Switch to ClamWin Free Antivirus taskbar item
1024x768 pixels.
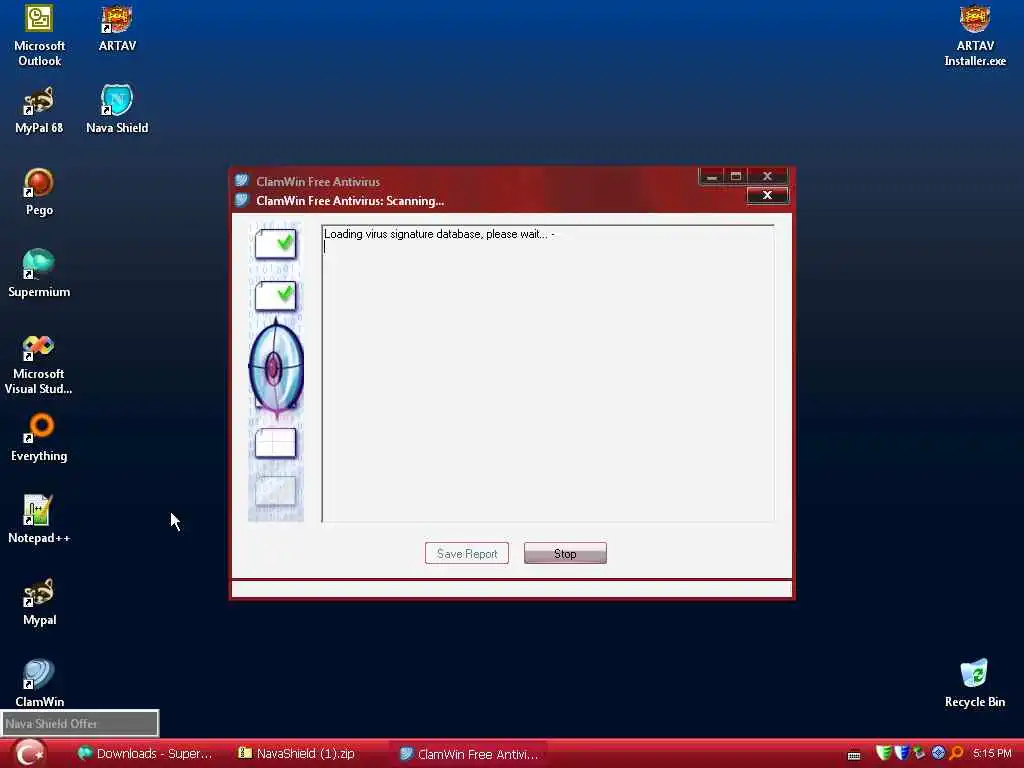(468, 754)
